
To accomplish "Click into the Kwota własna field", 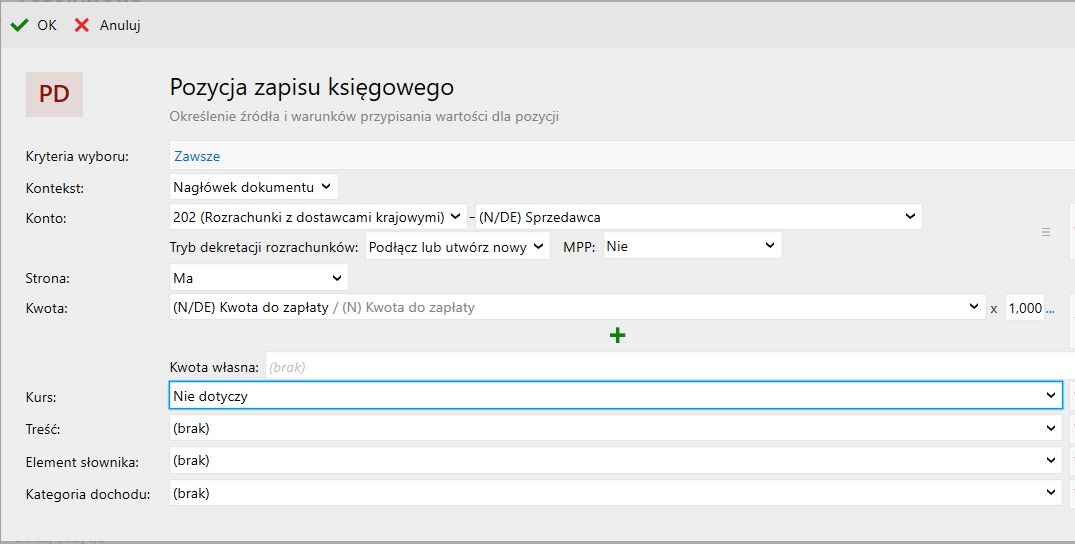I will pos(660,367).
